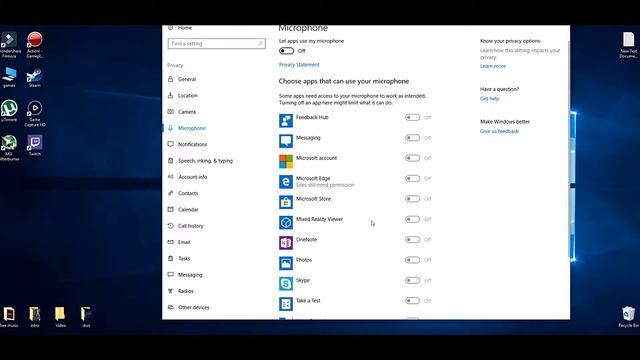The height and width of the screenshot is (360, 640).
Task: Select the uTorrent desktop icon
Action: (9, 111)
